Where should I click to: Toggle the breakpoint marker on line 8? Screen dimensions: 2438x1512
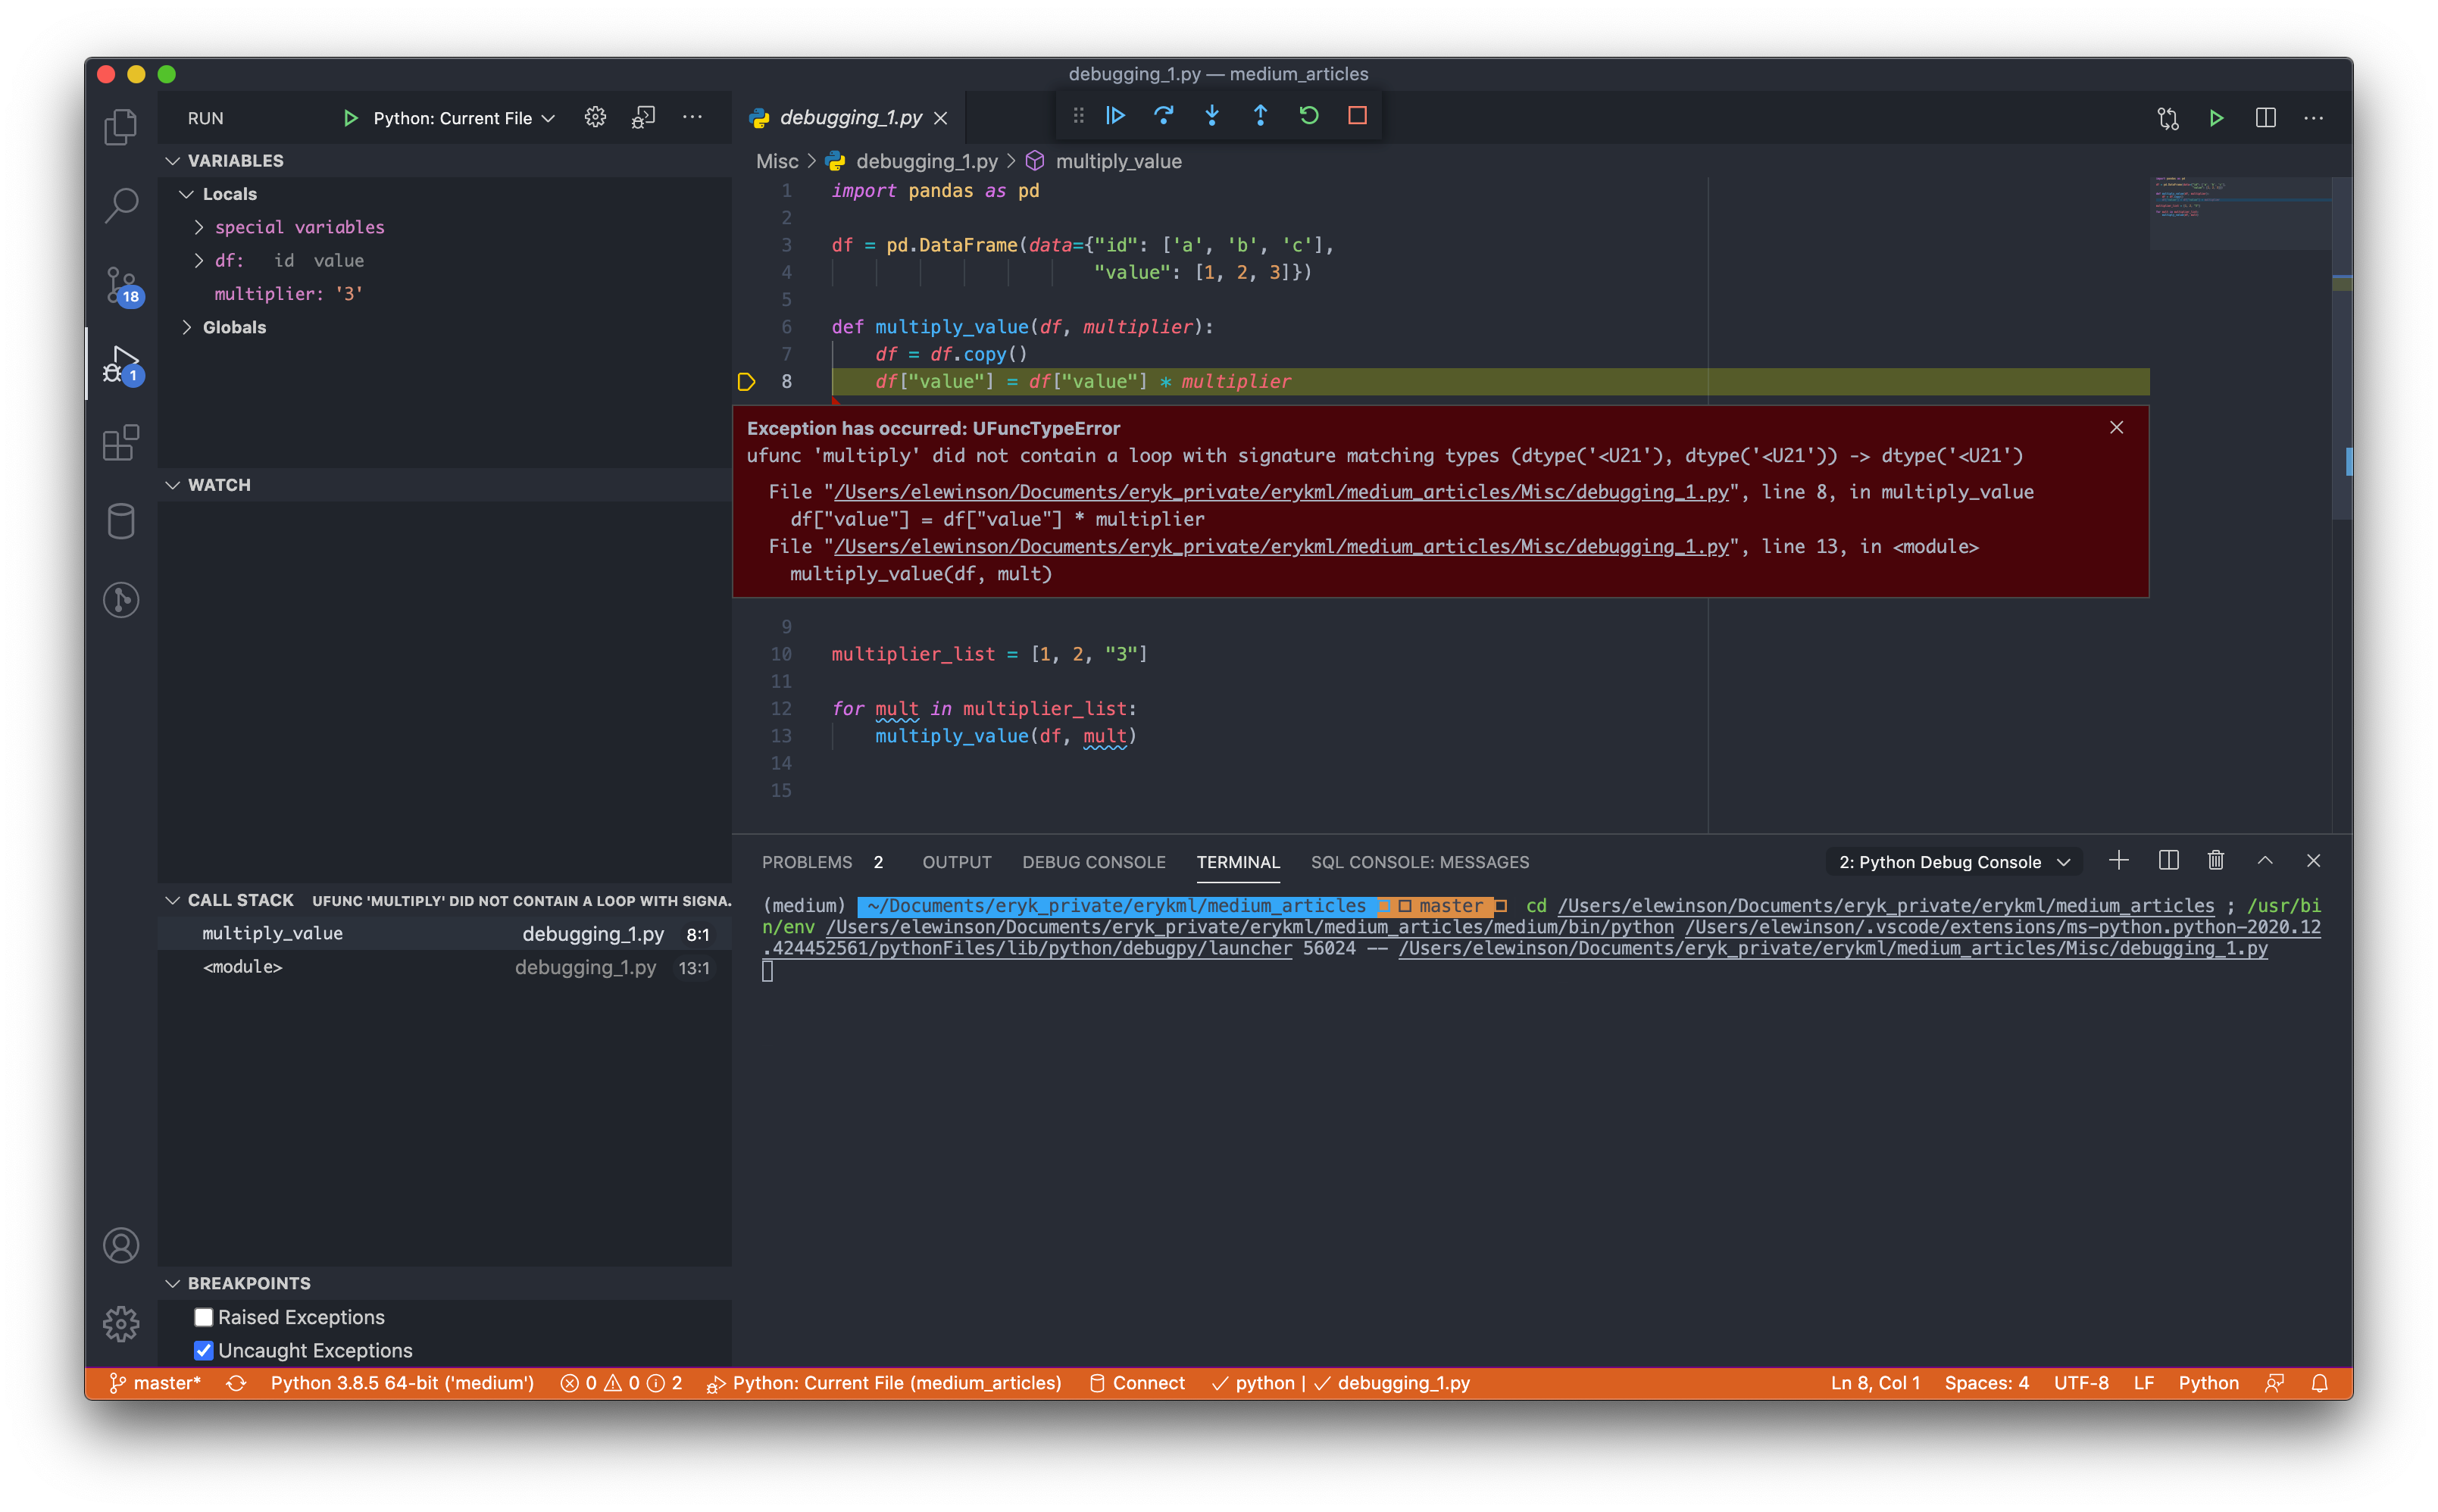746,382
